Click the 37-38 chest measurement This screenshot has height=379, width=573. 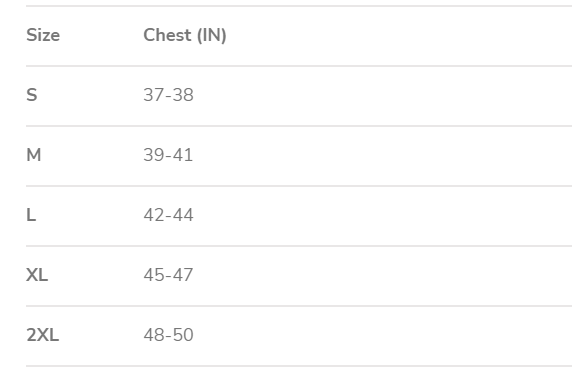(168, 95)
